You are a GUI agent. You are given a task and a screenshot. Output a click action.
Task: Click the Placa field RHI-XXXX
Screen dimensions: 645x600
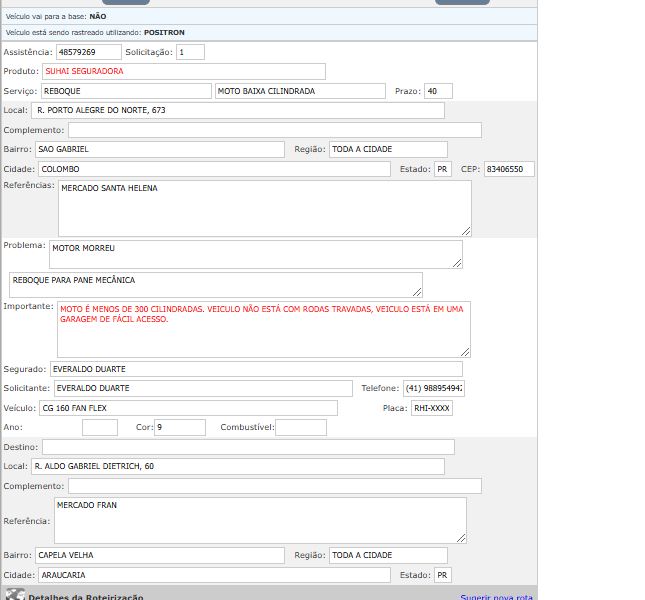click(432, 408)
